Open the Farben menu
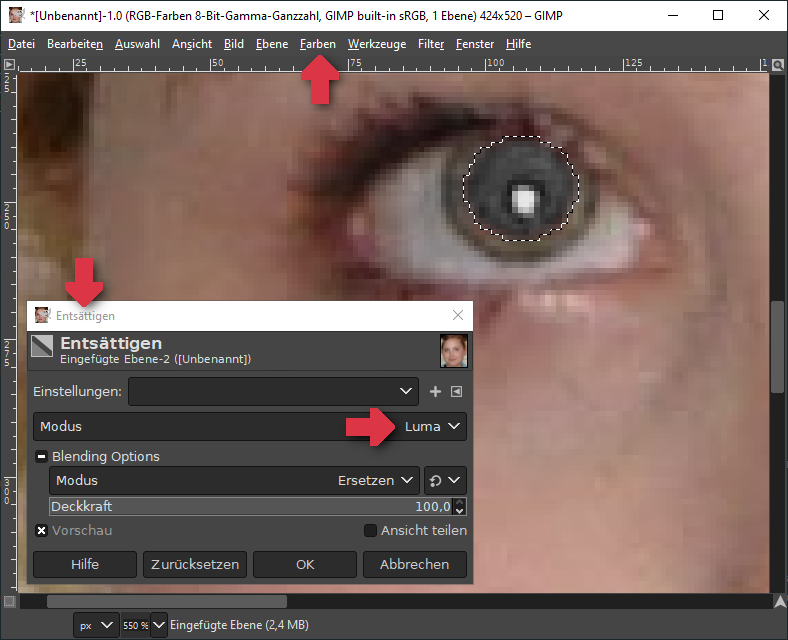The height and width of the screenshot is (640, 788). [317, 44]
